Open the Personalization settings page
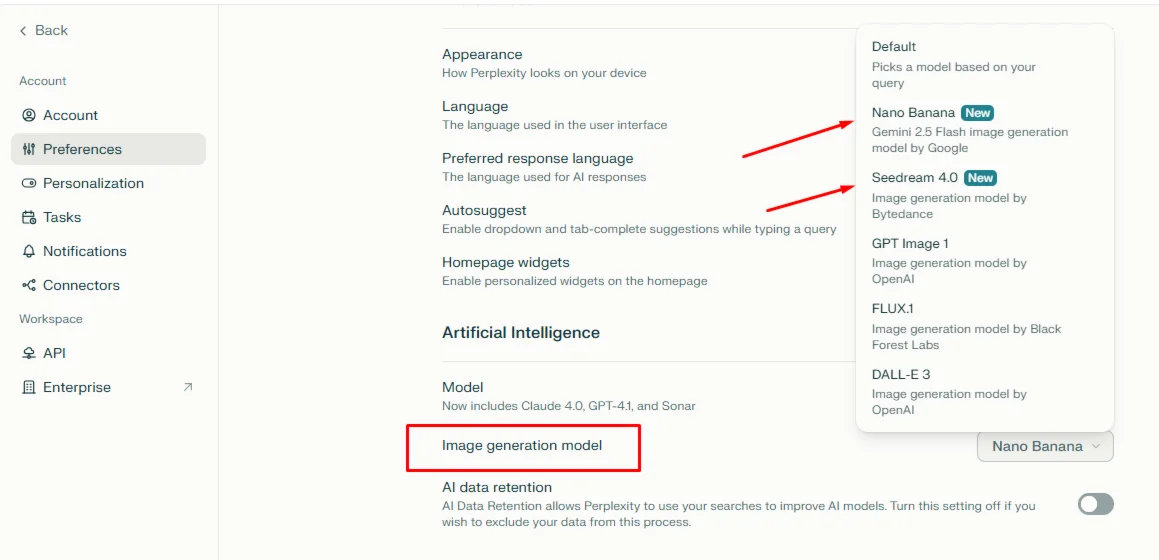Screen dimensions: 1159x560 pyautogui.click(x=93, y=183)
